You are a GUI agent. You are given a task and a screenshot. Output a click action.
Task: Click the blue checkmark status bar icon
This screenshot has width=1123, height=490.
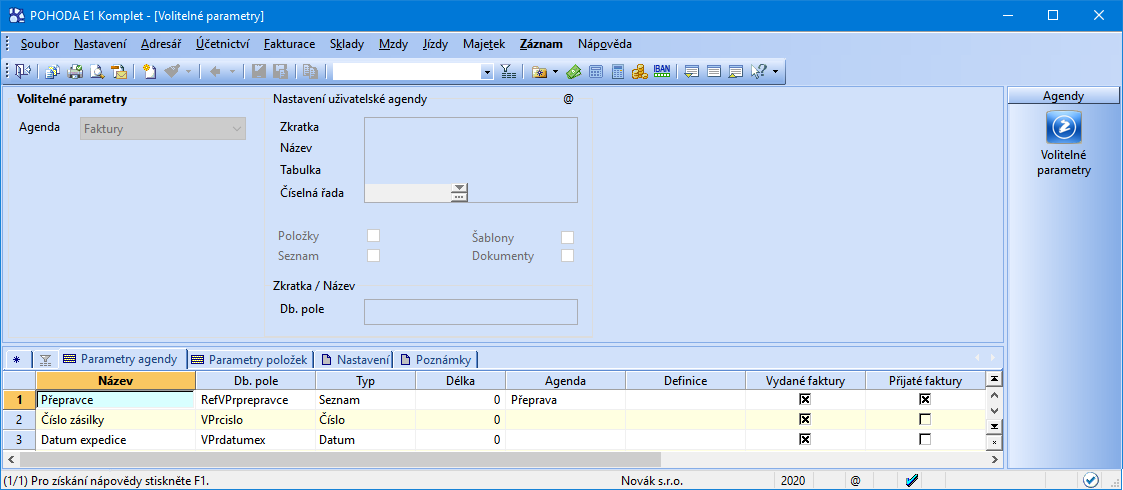point(912,479)
